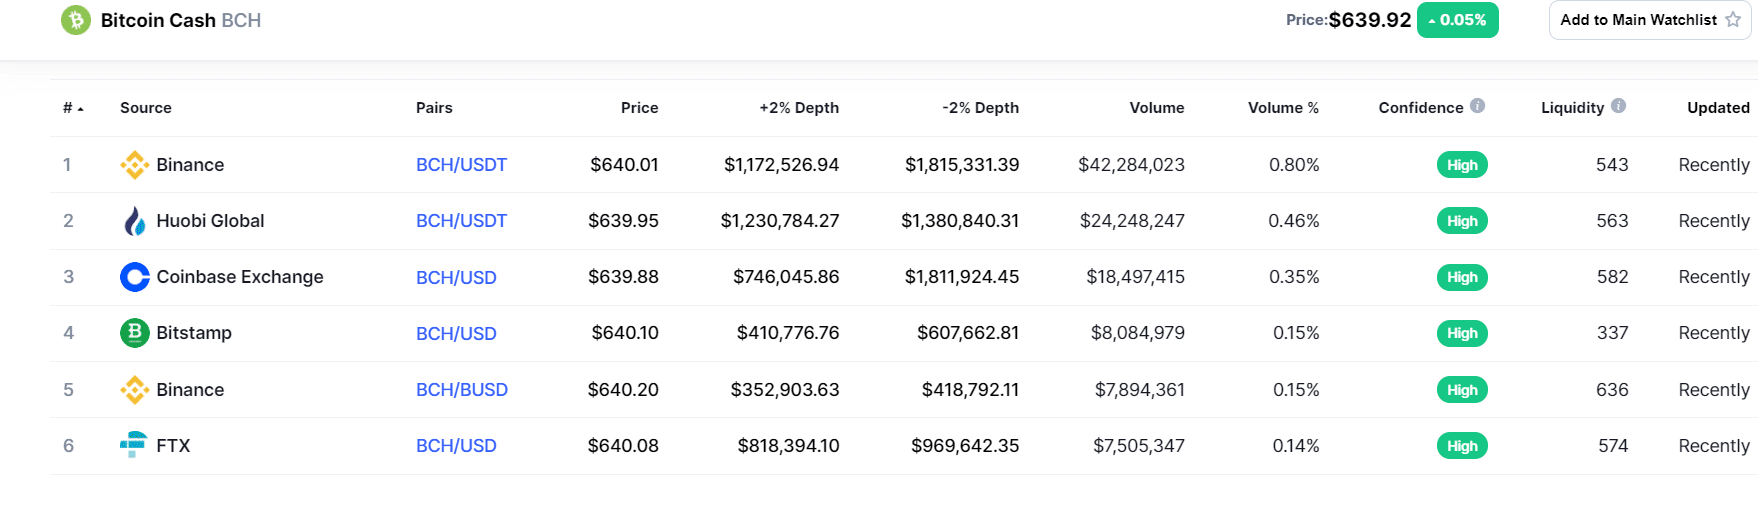
Task: Sort by the # rank column header
Action: tap(73, 108)
